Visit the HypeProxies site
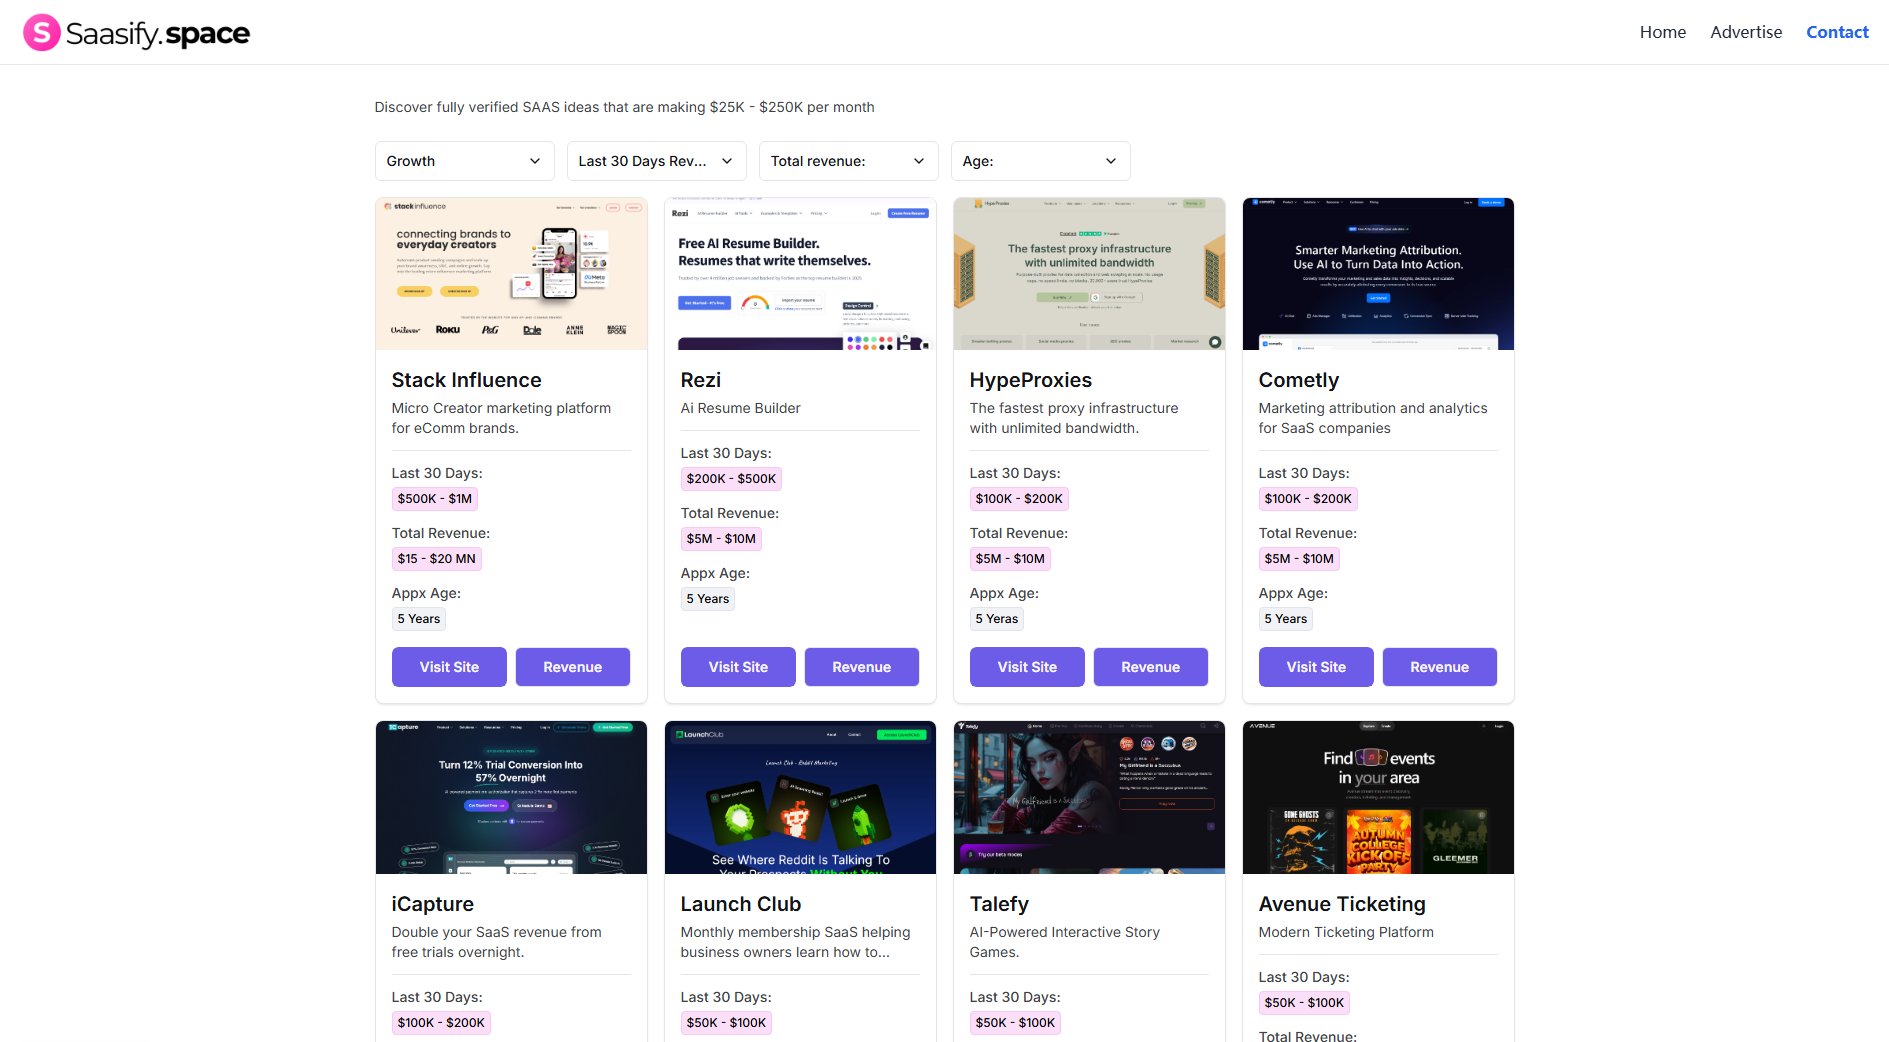The width and height of the screenshot is (1889, 1042). pyautogui.click(x=1027, y=667)
